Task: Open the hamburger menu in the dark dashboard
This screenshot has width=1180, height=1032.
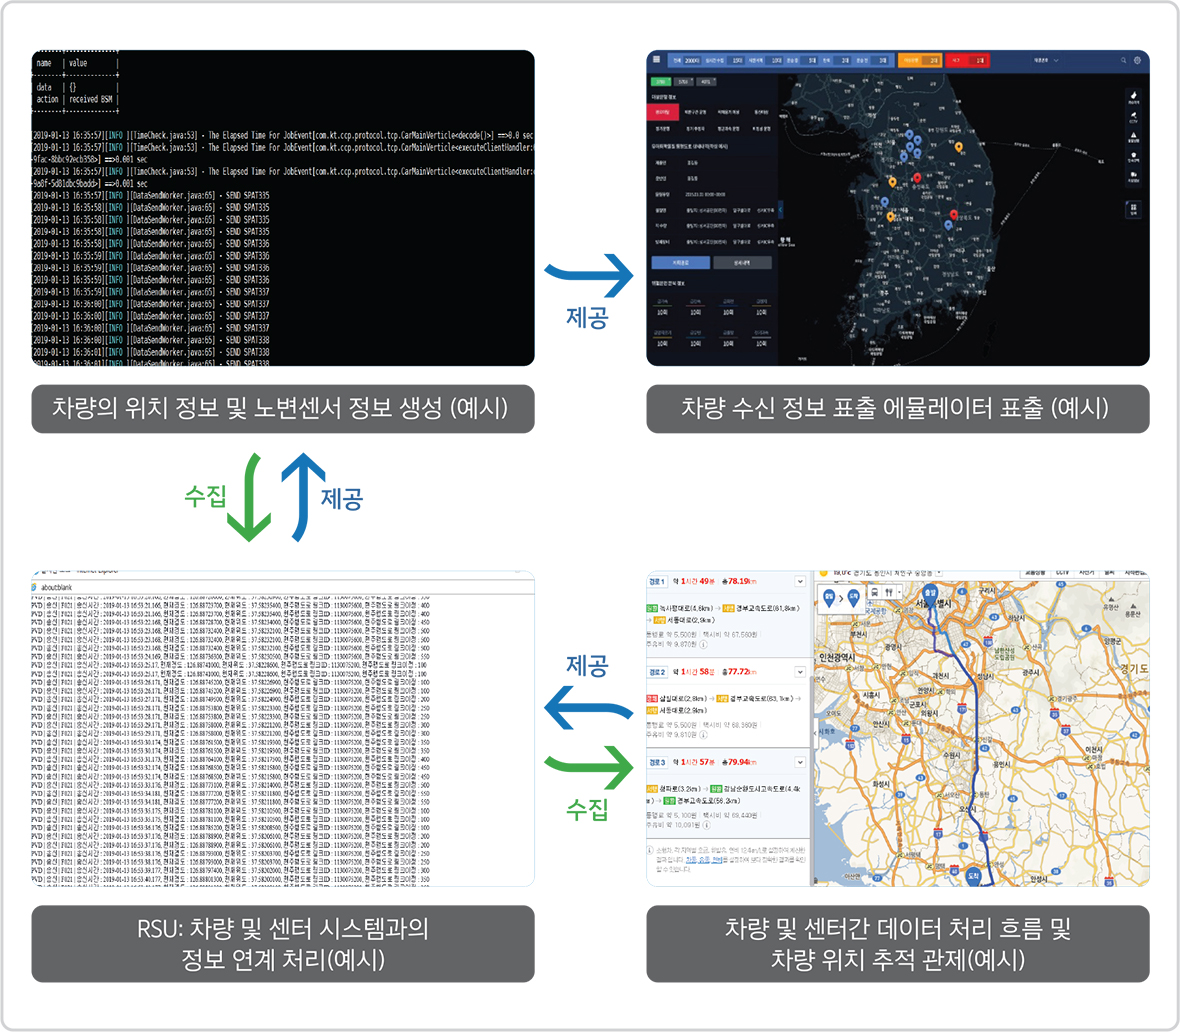Action: 657,60
